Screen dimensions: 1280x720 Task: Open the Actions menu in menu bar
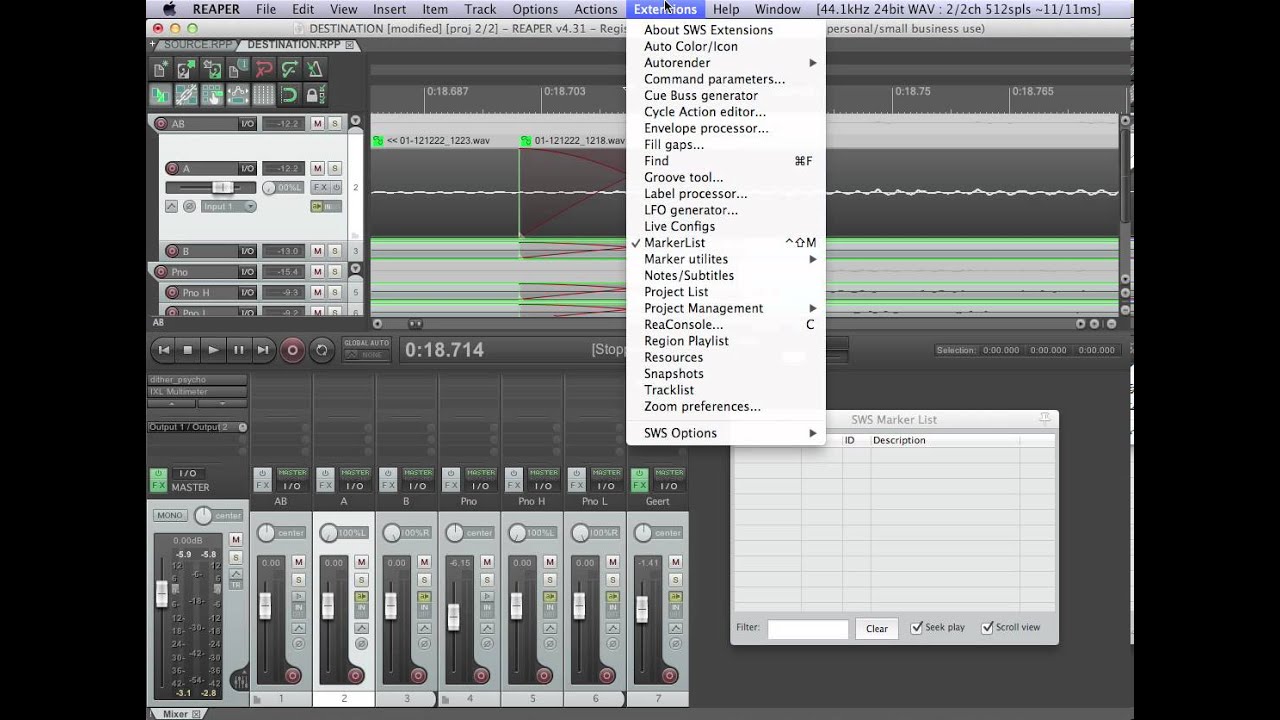(596, 9)
